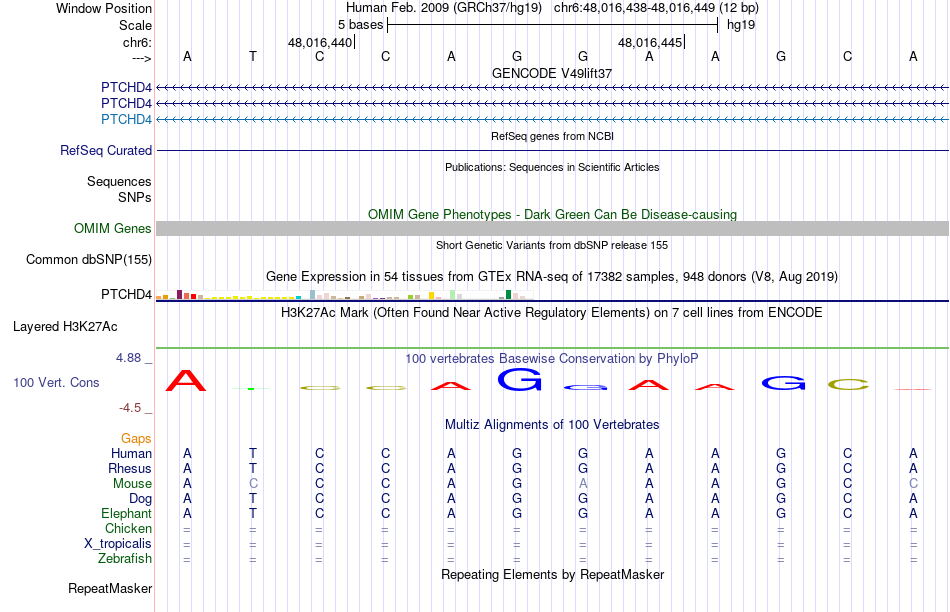Click the RefSeq genes from NCBI title

pos(552,136)
